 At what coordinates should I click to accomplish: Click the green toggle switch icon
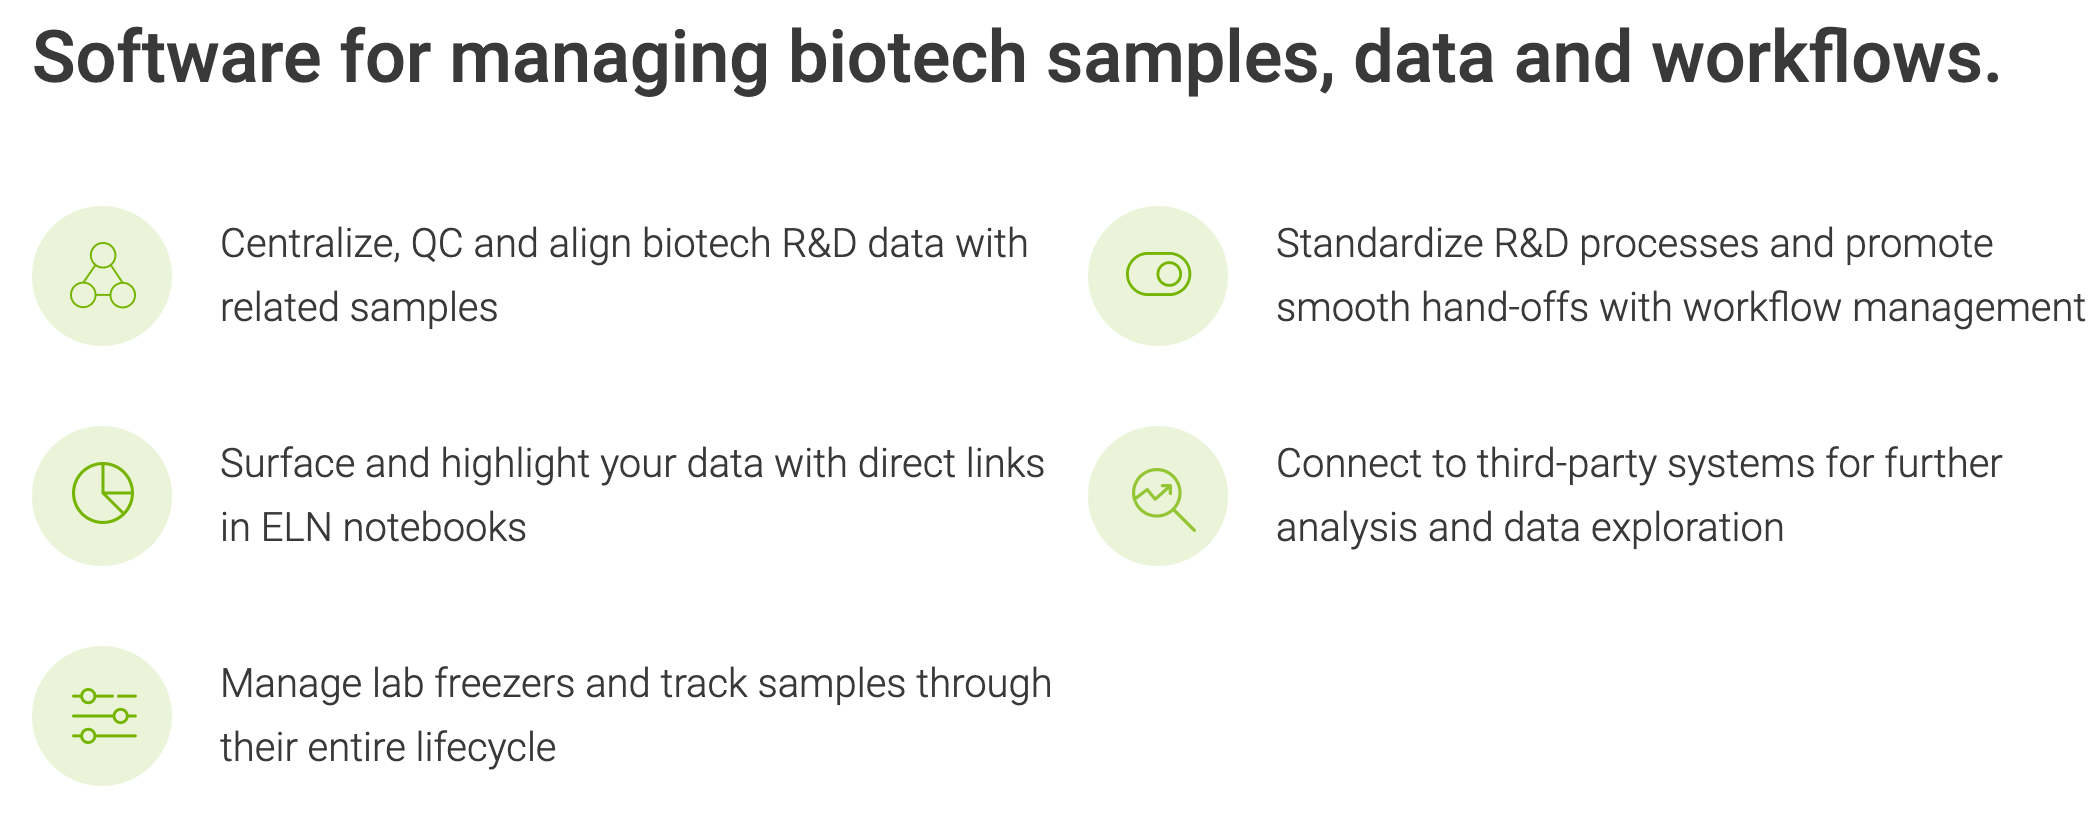(1158, 274)
